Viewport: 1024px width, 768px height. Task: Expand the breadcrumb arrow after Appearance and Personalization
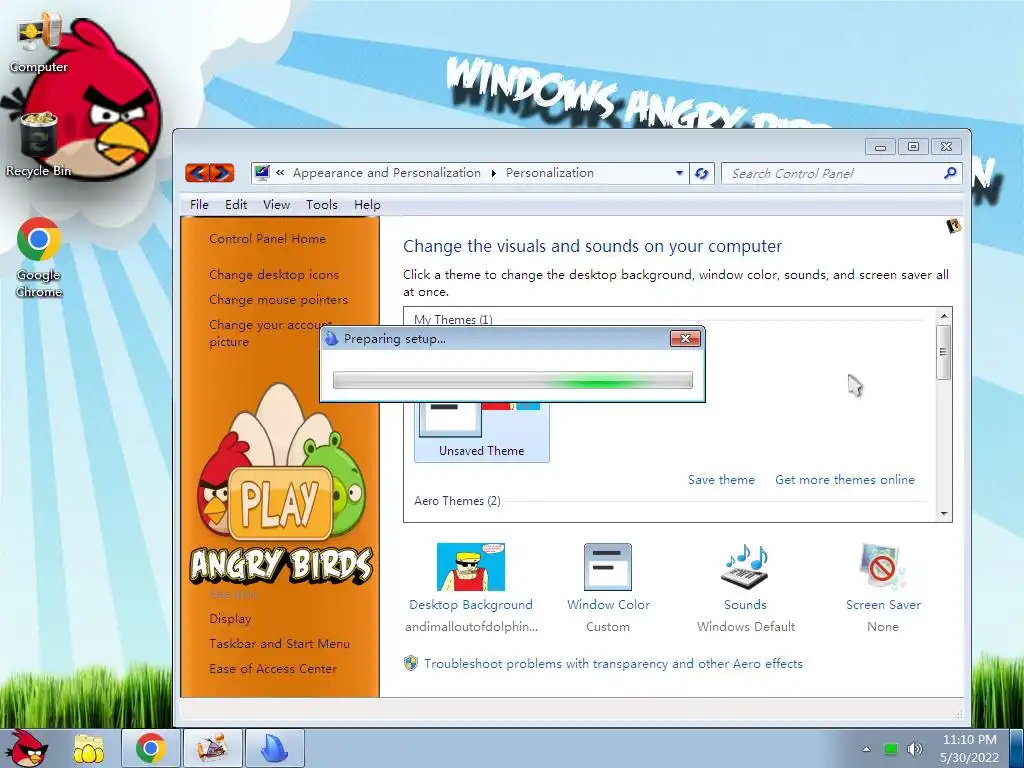[493, 173]
